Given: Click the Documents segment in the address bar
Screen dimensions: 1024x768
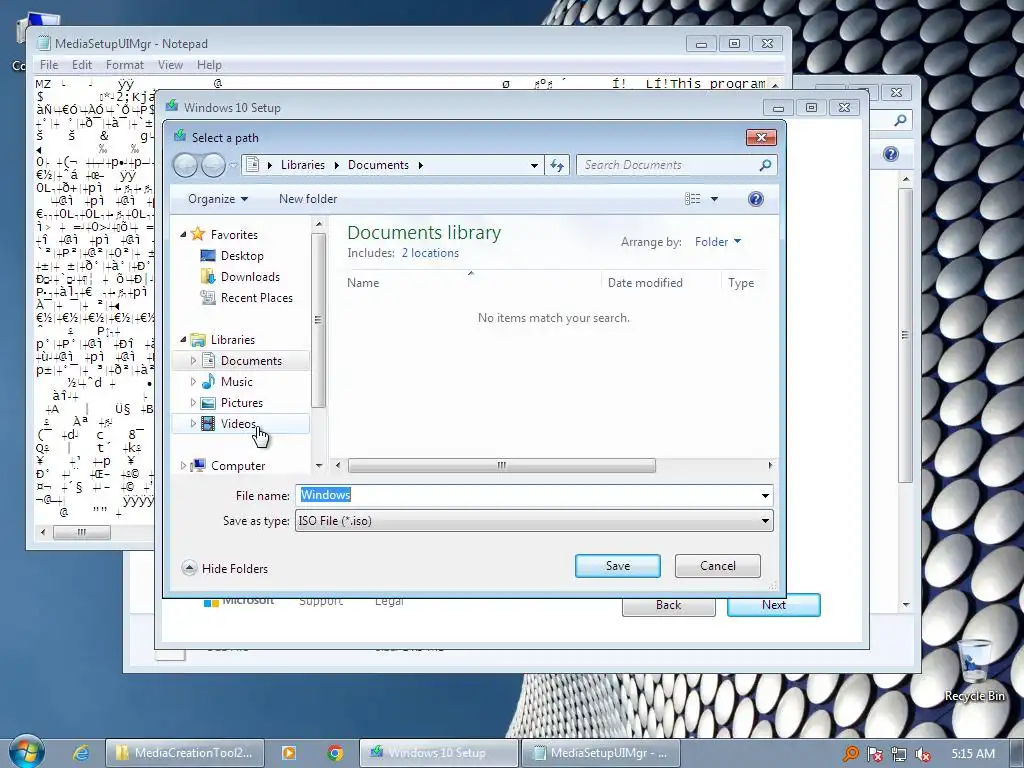Looking at the screenshot, I should [x=378, y=165].
